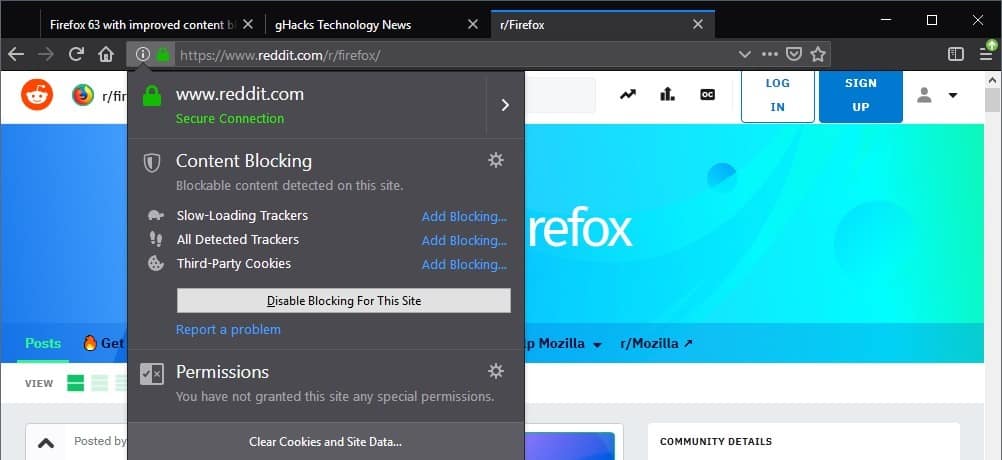Click the Slow-Loading Trackers label
The width and height of the screenshot is (1002, 460).
coord(242,216)
